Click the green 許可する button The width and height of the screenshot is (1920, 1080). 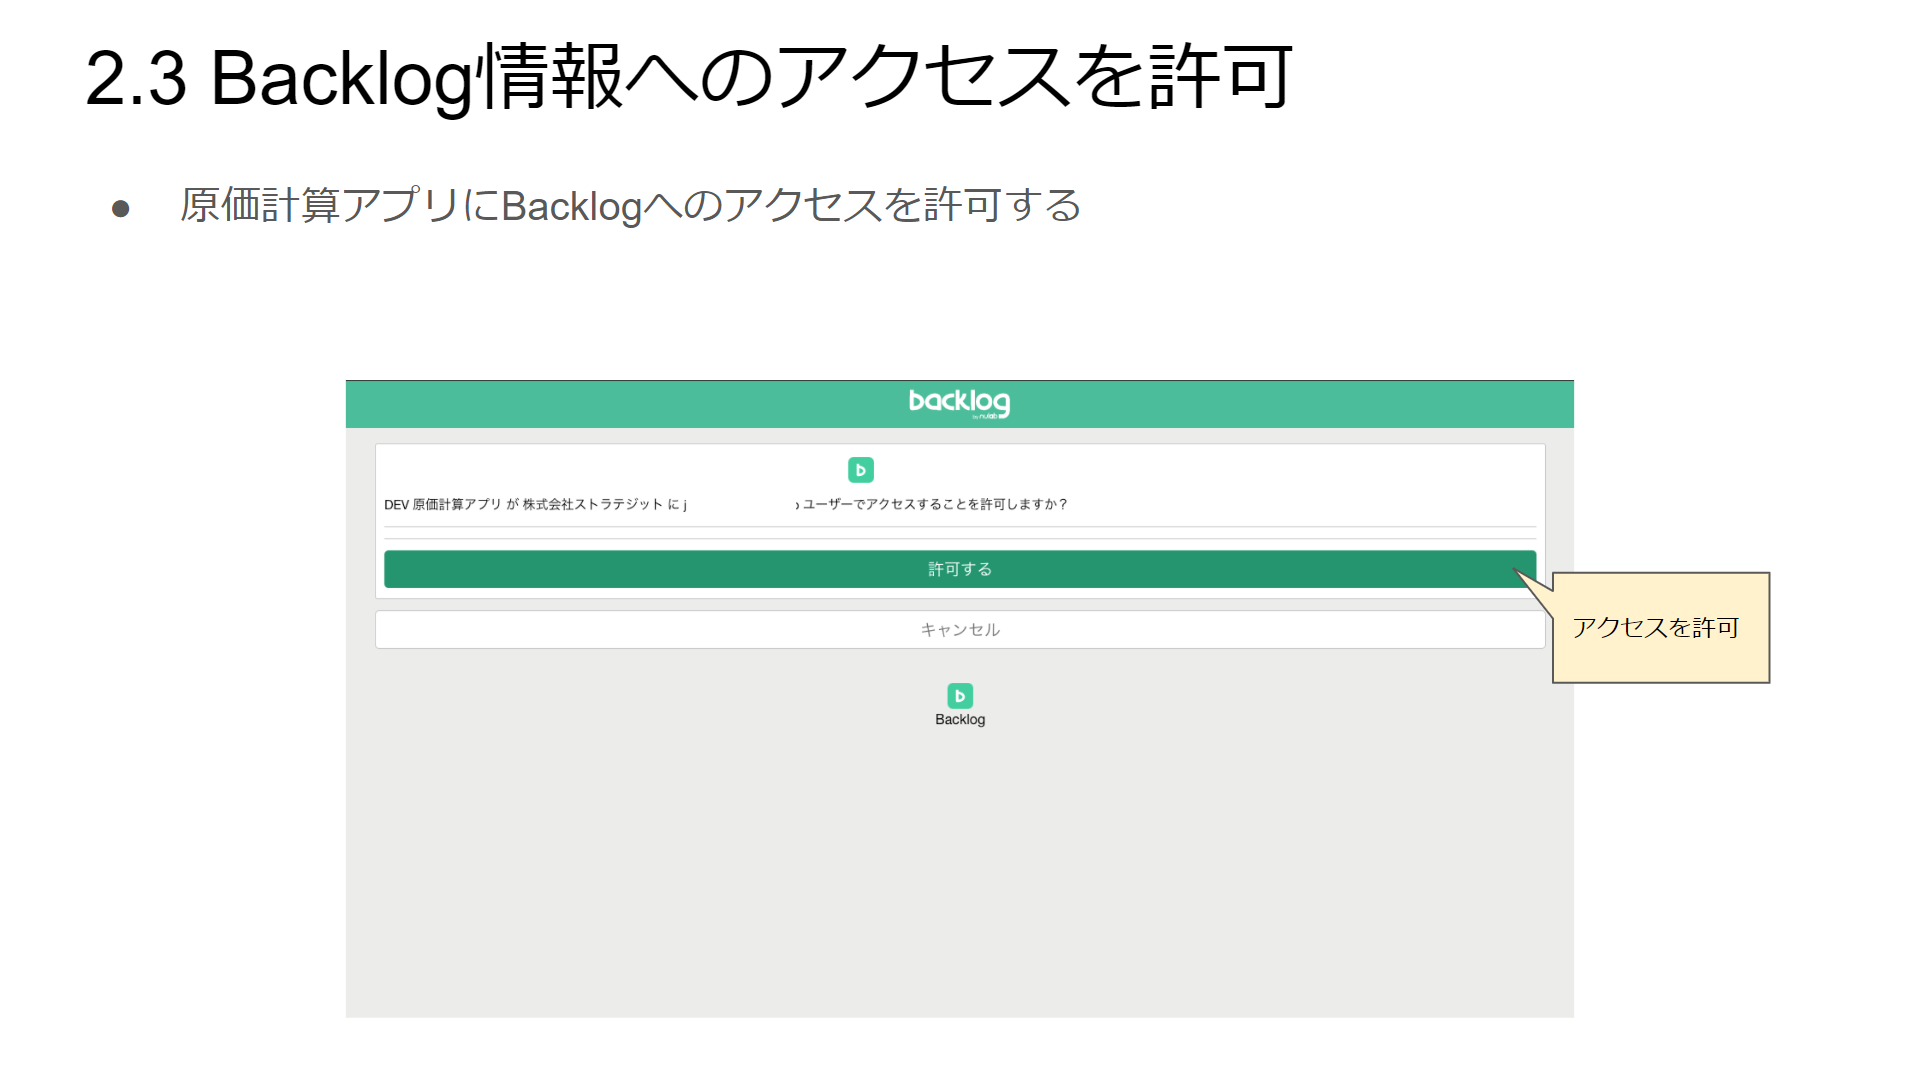960,569
